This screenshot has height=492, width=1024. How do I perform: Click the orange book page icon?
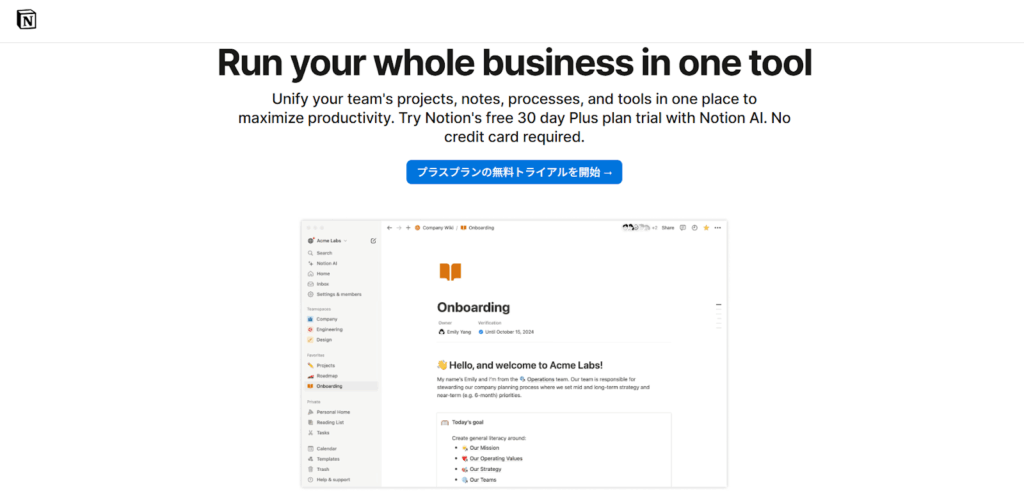pos(450,272)
